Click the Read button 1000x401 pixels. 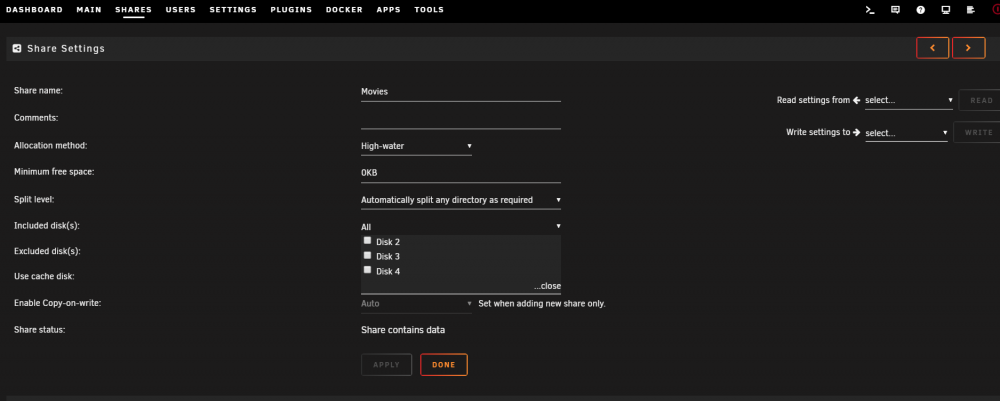point(981,100)
